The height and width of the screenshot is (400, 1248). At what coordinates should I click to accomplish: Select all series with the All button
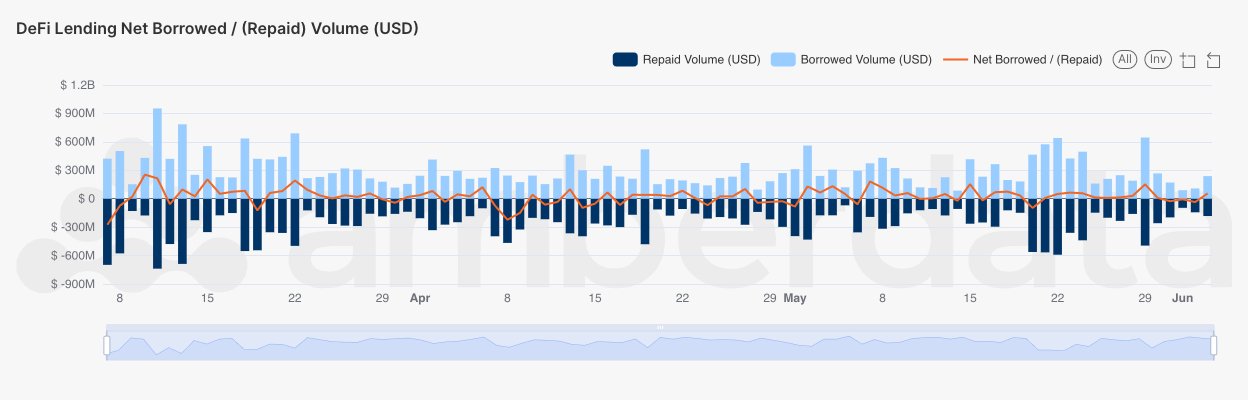(1125, 60)
